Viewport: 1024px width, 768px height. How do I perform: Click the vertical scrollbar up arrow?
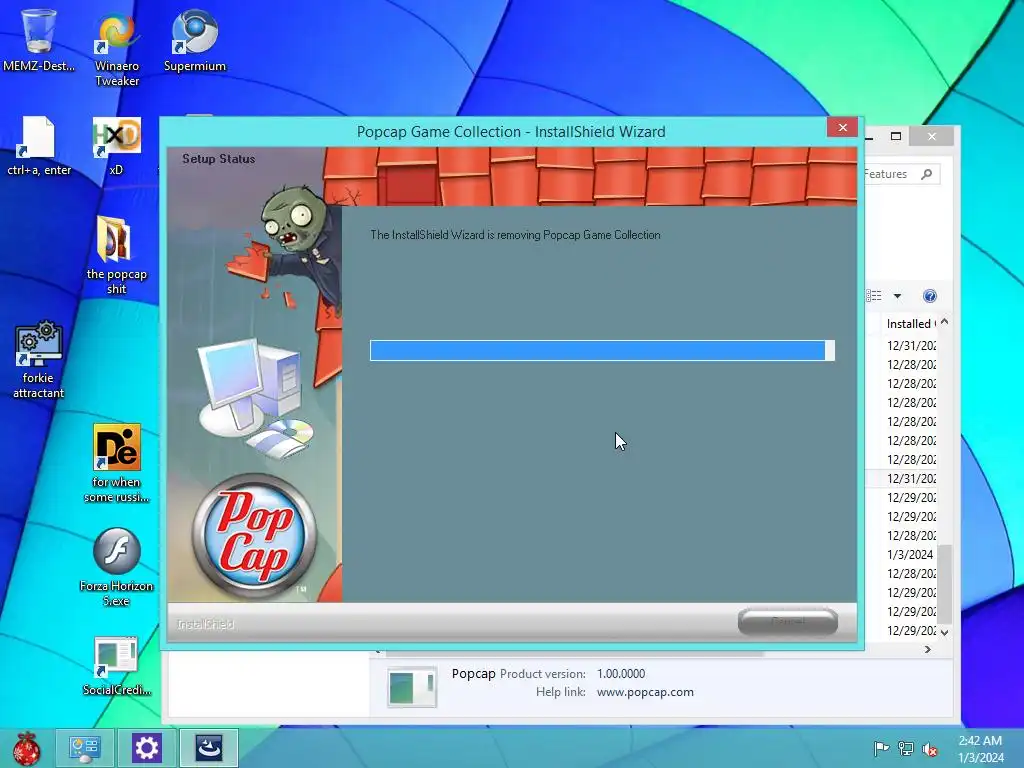click(x=944, y=322)
